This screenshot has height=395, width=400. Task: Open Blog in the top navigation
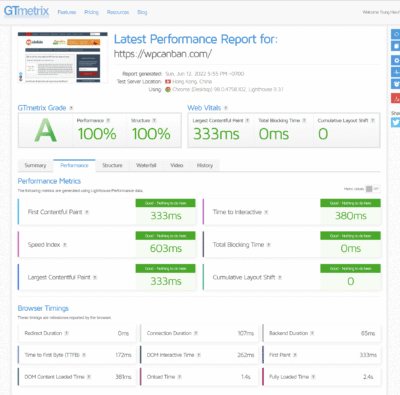(142, 12)
